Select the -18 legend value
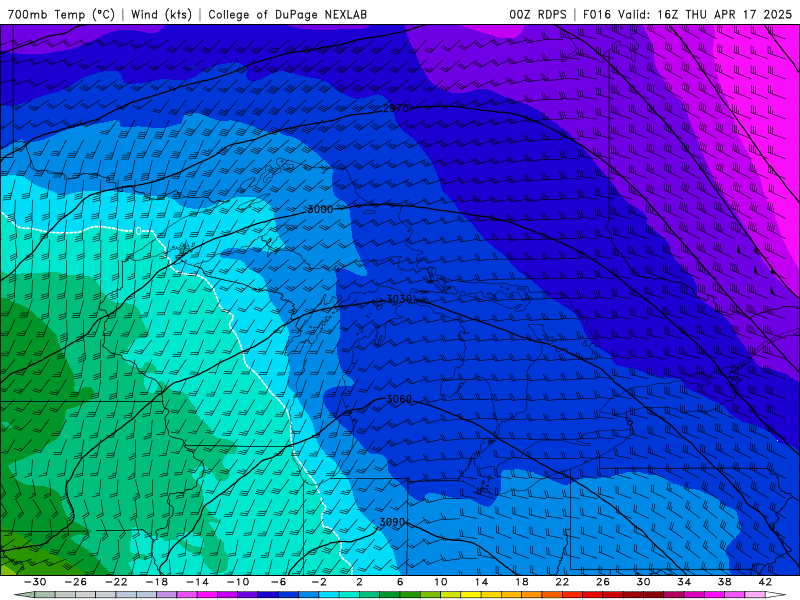 [x=157, y=582]
